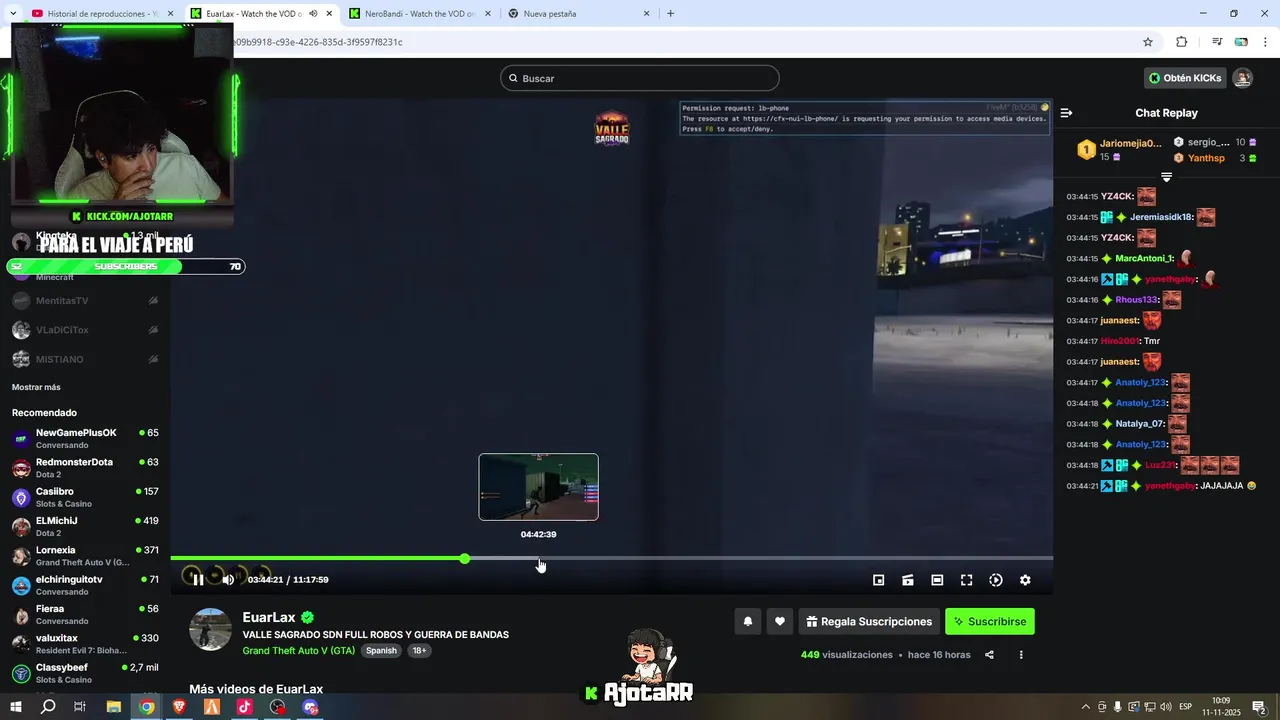Show hidden system tray icons
1280x720 pixels.
tap(1086, 707)
